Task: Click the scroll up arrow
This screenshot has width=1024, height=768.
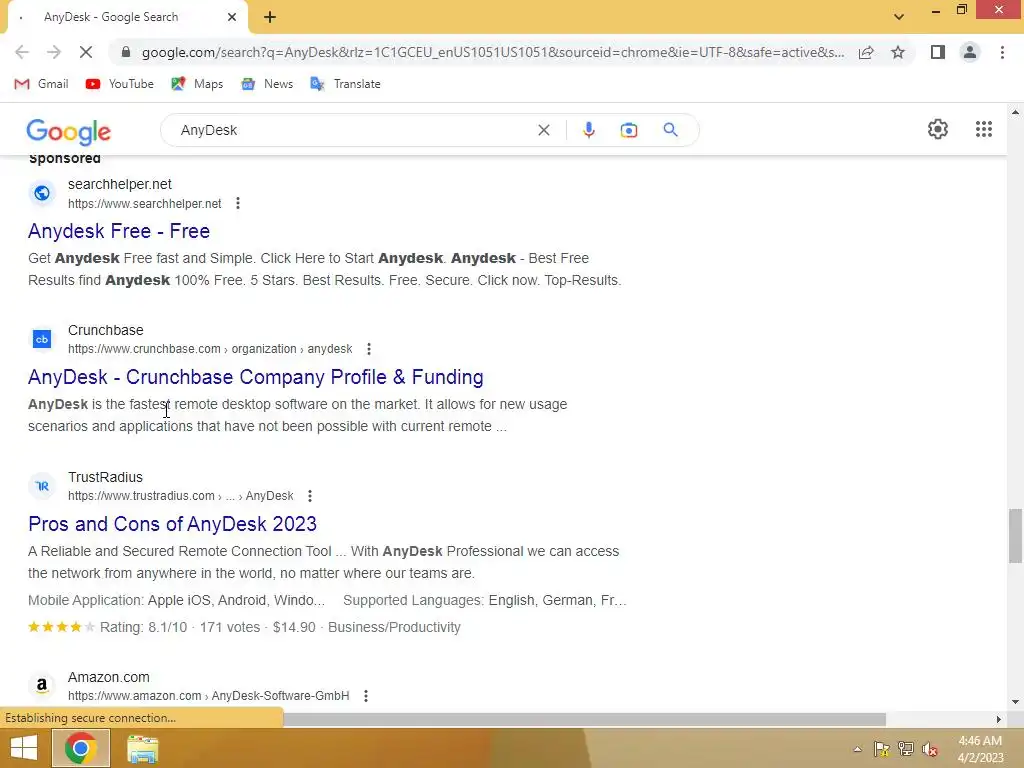Action: (x=1015, y=112)
